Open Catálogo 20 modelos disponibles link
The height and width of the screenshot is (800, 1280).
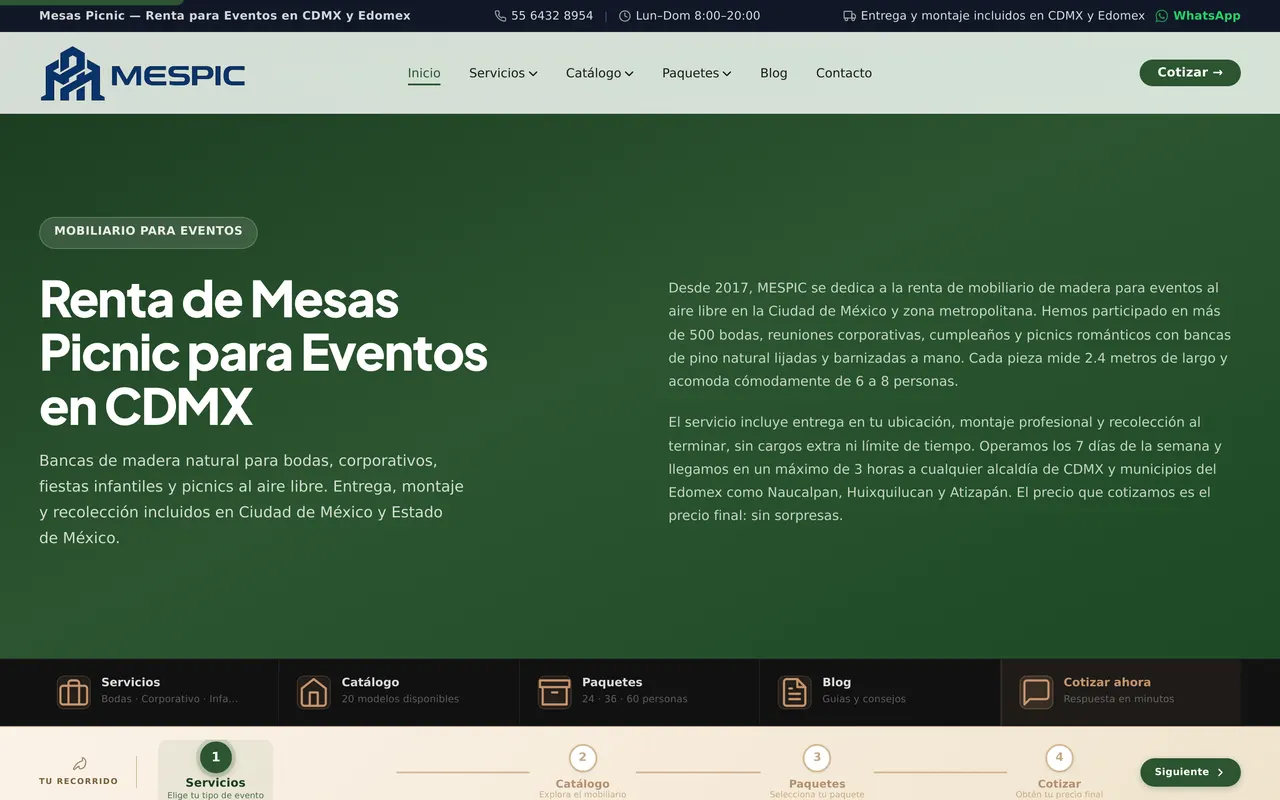coord(399,691)
